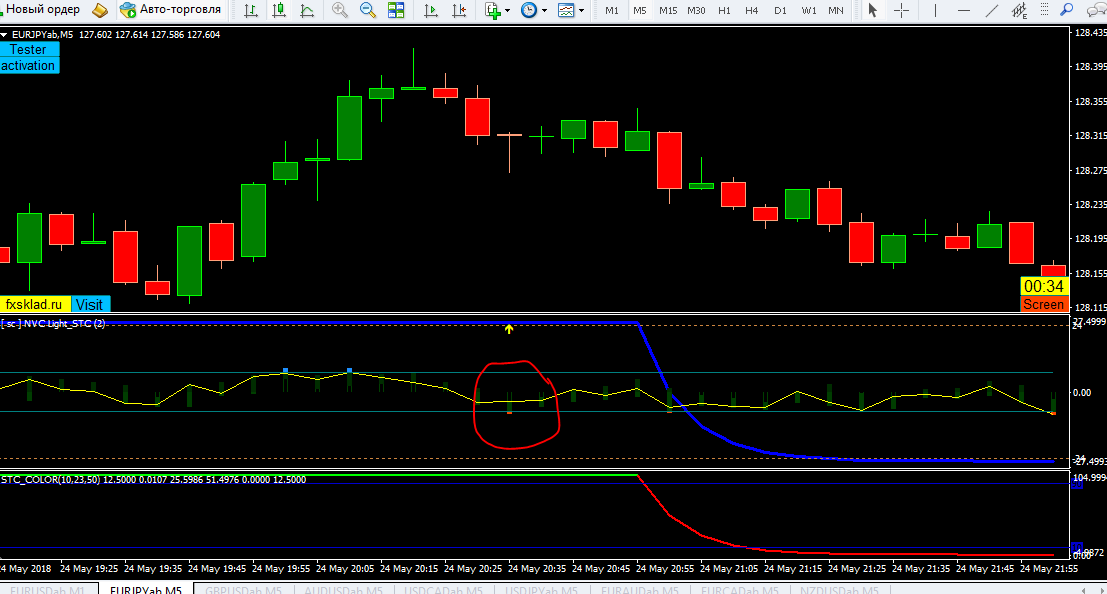This screenshot has width=1107, height=594.
Task: Toggle the Авто-торговля auto trading button
Action: pyautogui.click(x=170, y=10)
